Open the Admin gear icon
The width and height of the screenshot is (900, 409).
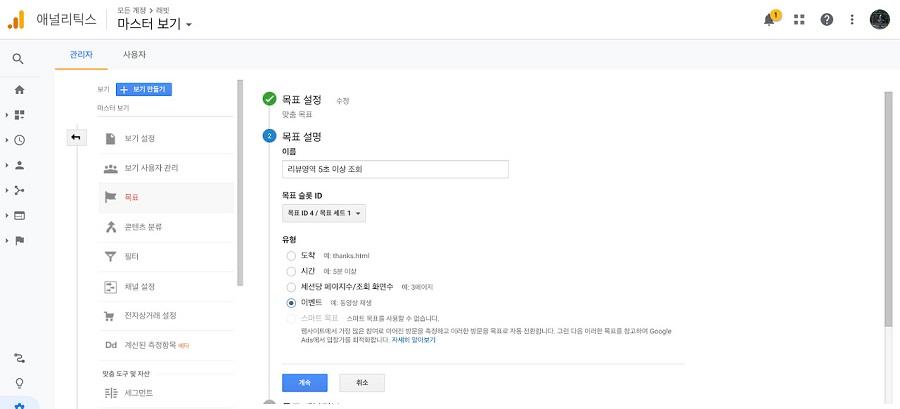pos(20,406)
